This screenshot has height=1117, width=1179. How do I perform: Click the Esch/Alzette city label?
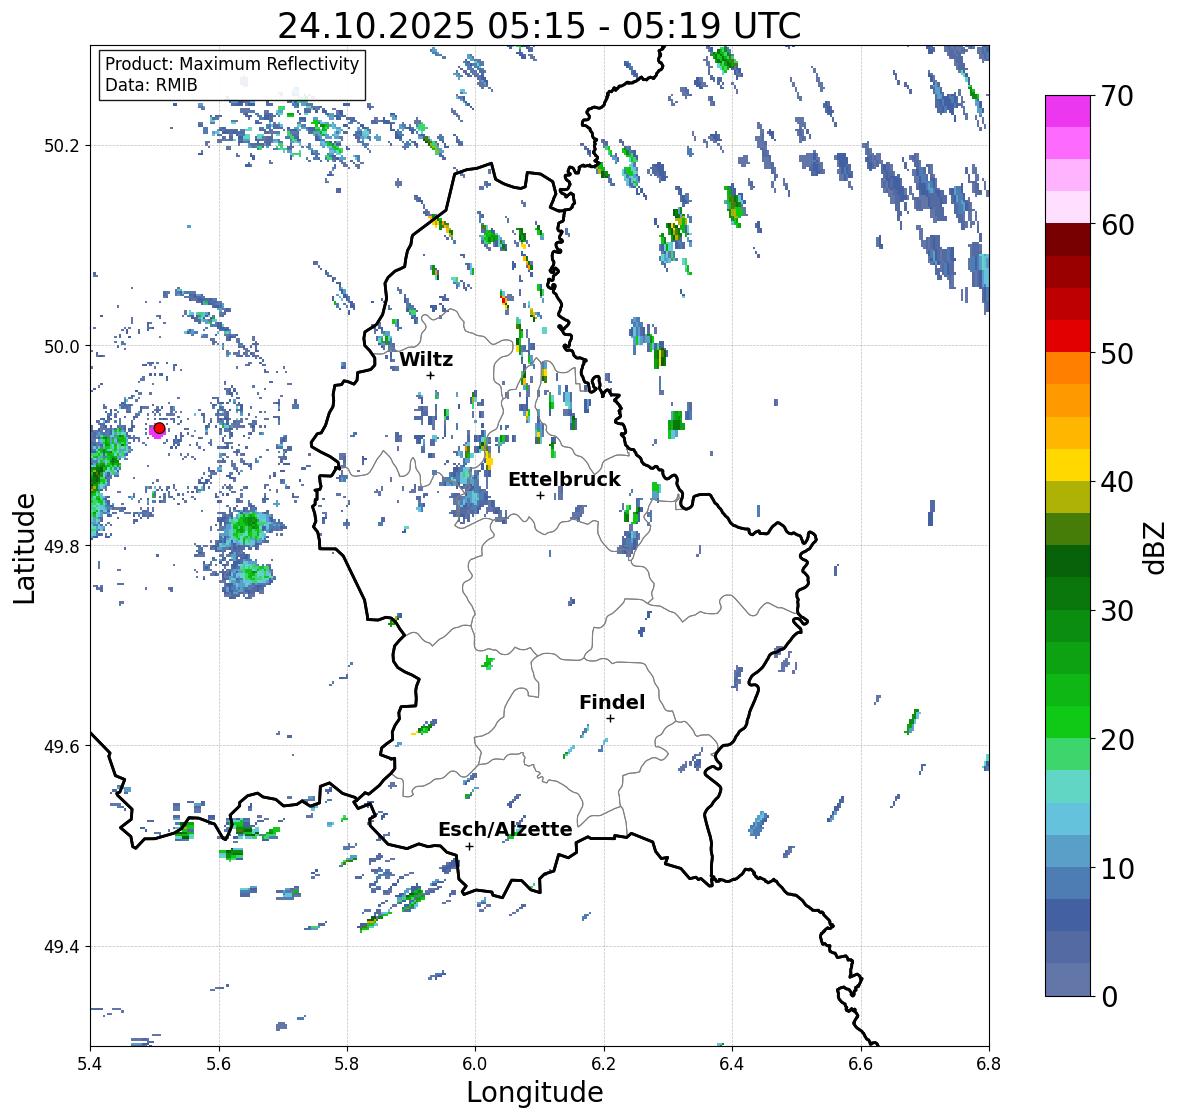coord(505,829)
